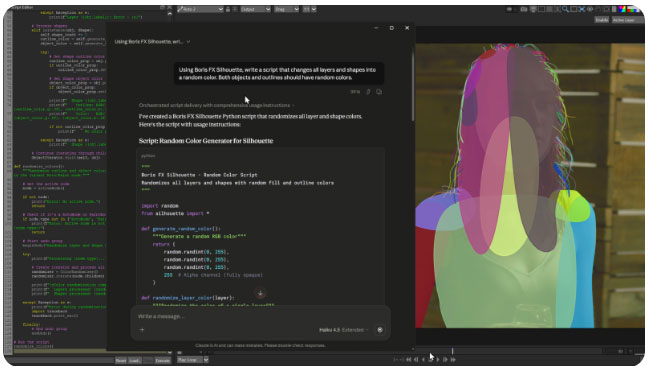
Task: Click the stop response button in chat
Action: 380,330
